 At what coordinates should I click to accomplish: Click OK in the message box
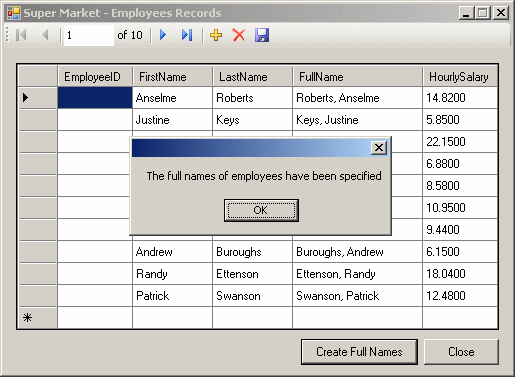pyautogui.click(x=261, y=210)
